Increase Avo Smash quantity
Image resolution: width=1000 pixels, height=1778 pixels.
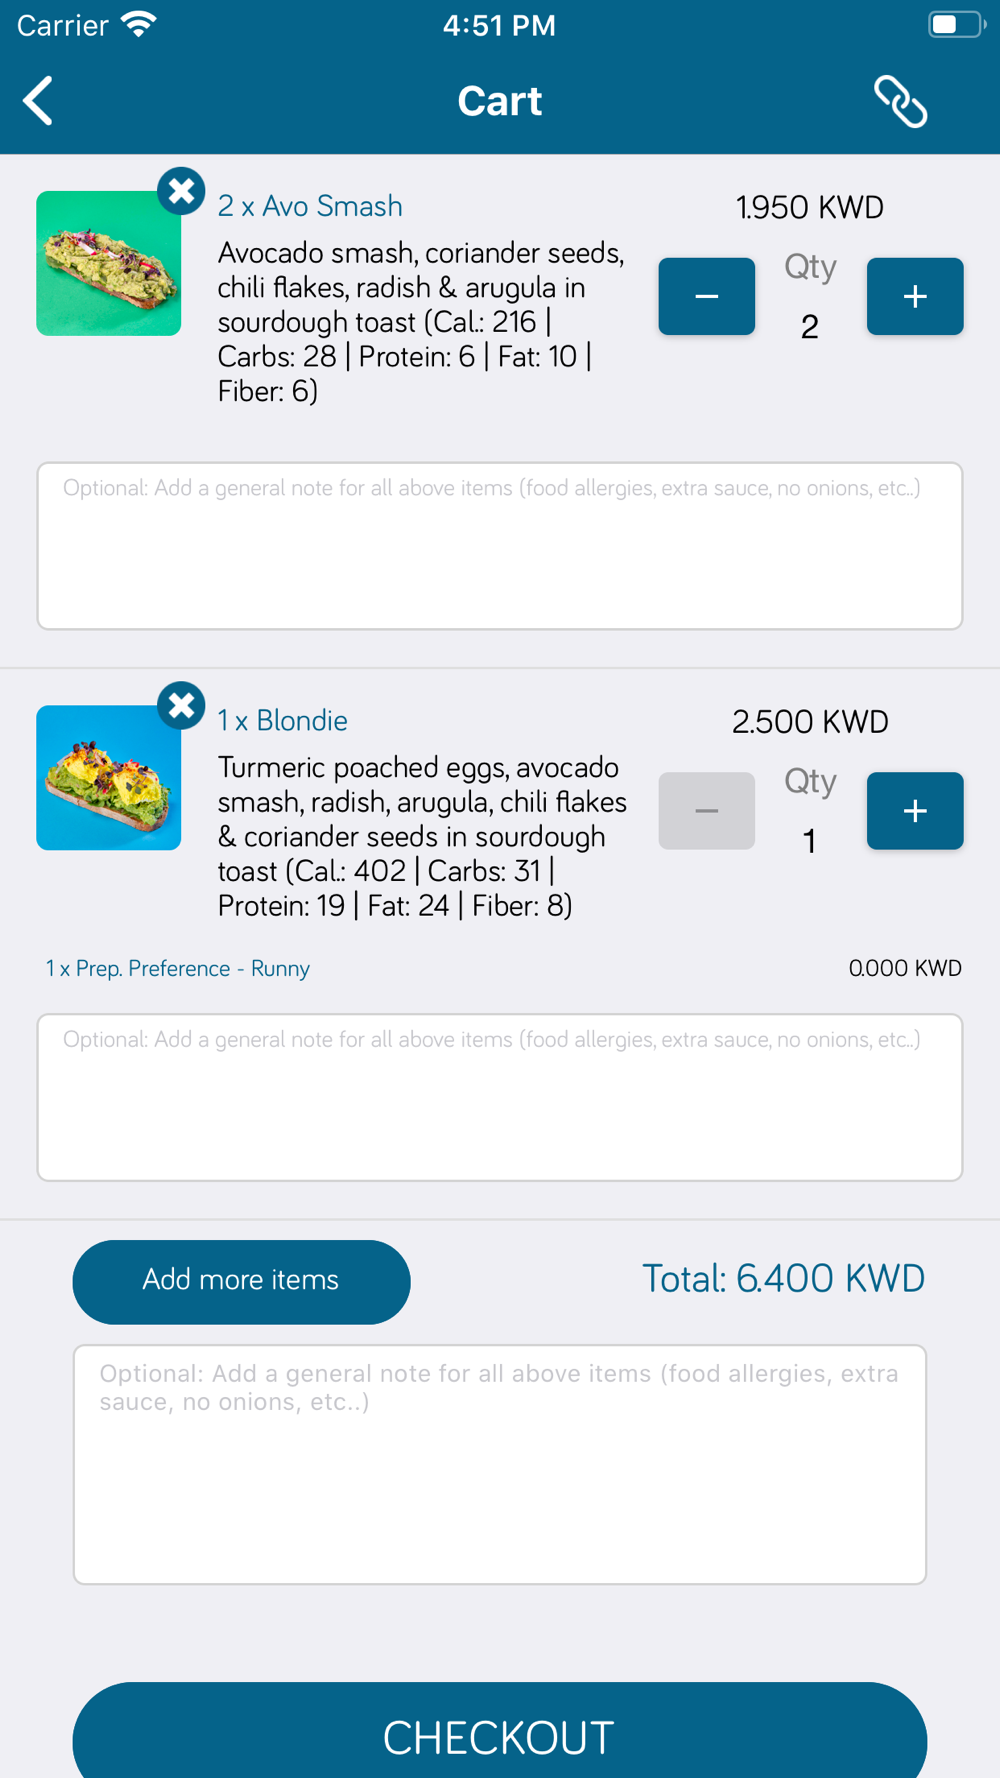pos(915,296)
